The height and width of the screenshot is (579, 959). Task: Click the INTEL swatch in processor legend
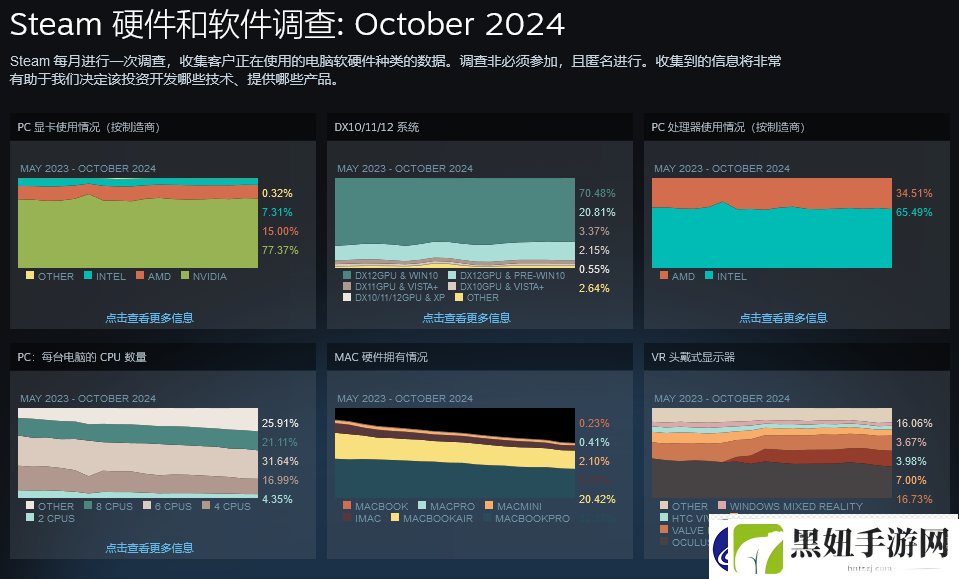pos(709,275)
